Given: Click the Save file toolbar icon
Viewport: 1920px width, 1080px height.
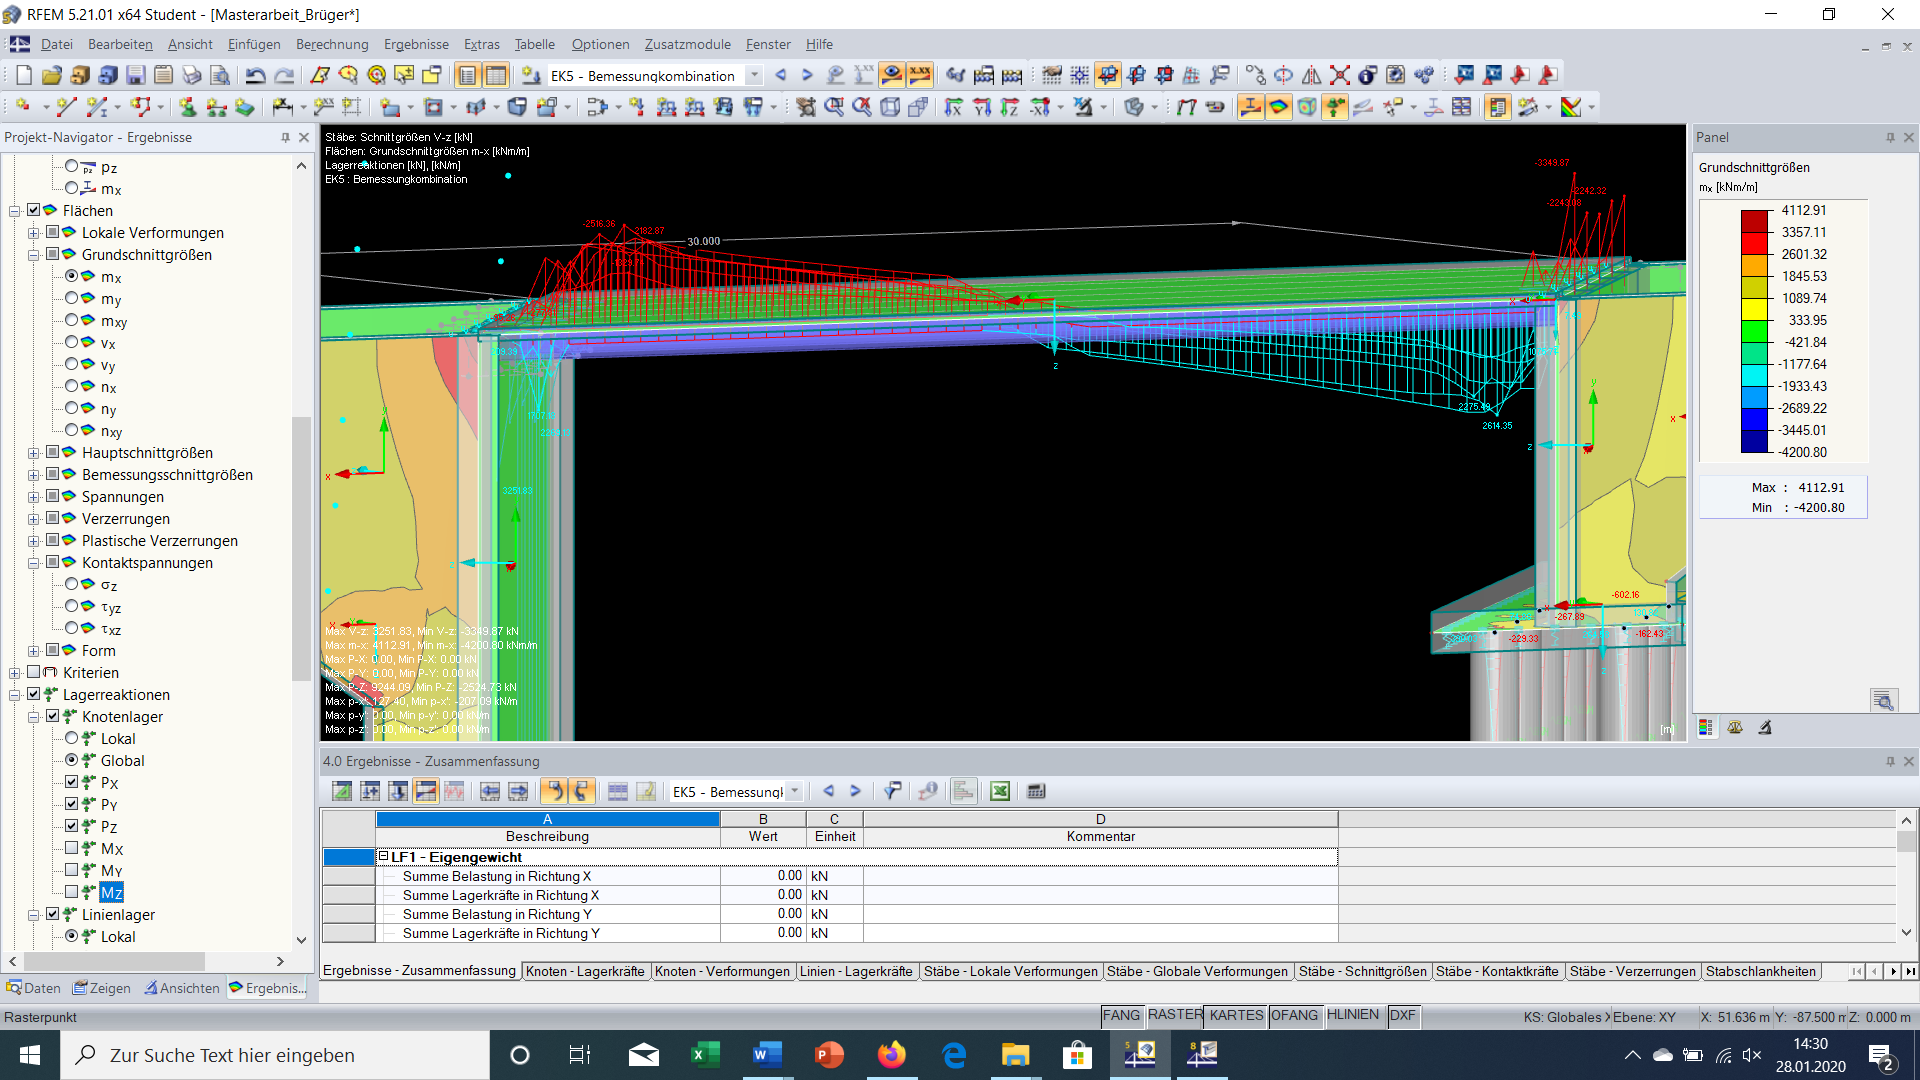Looking at the screenshot, I should [x=136, y=75].
